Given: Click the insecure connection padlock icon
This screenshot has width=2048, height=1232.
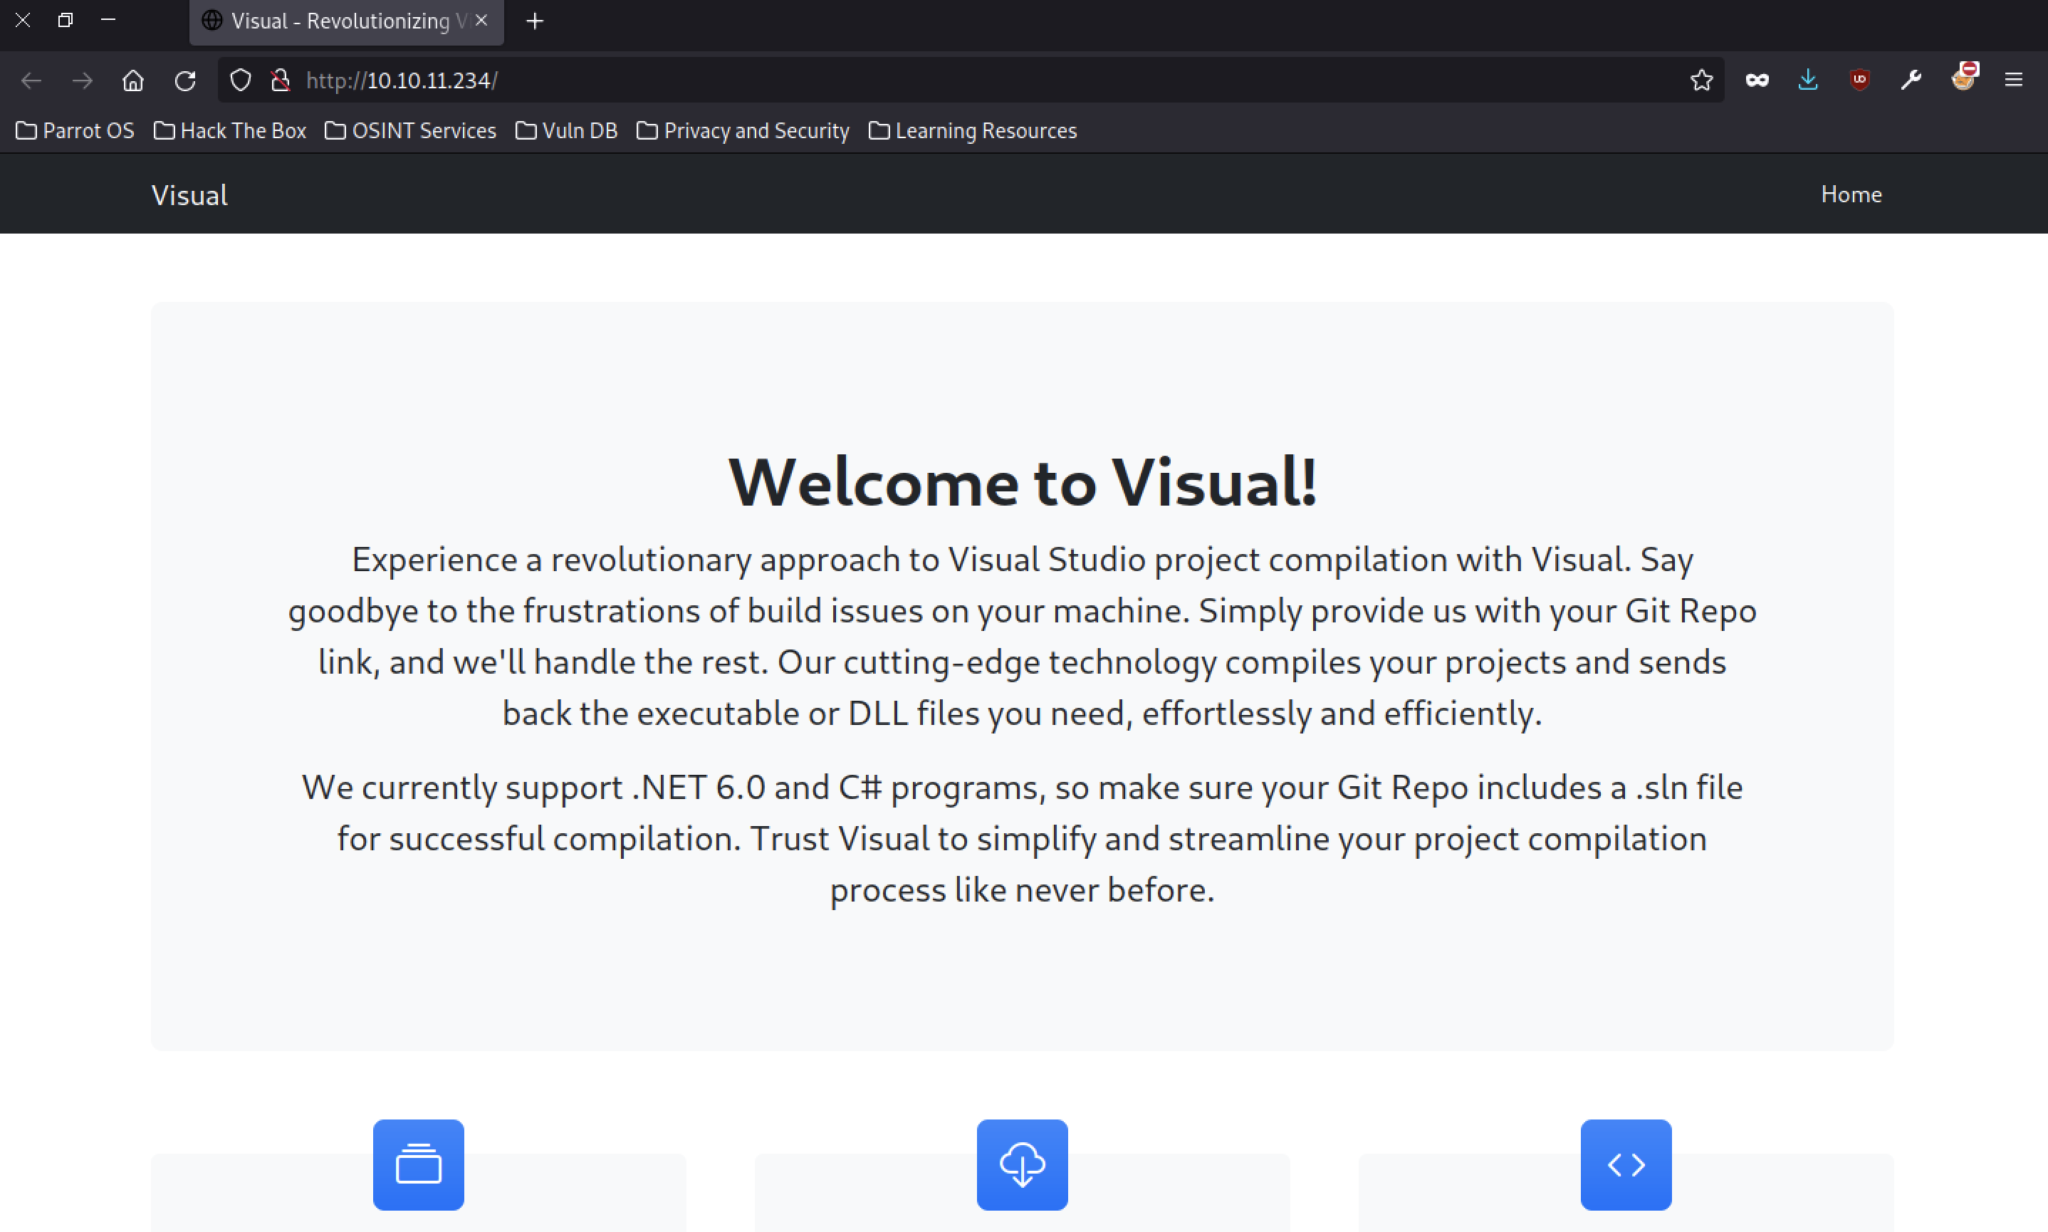Looking at the screenshot, I should click(x=280, y=80).
